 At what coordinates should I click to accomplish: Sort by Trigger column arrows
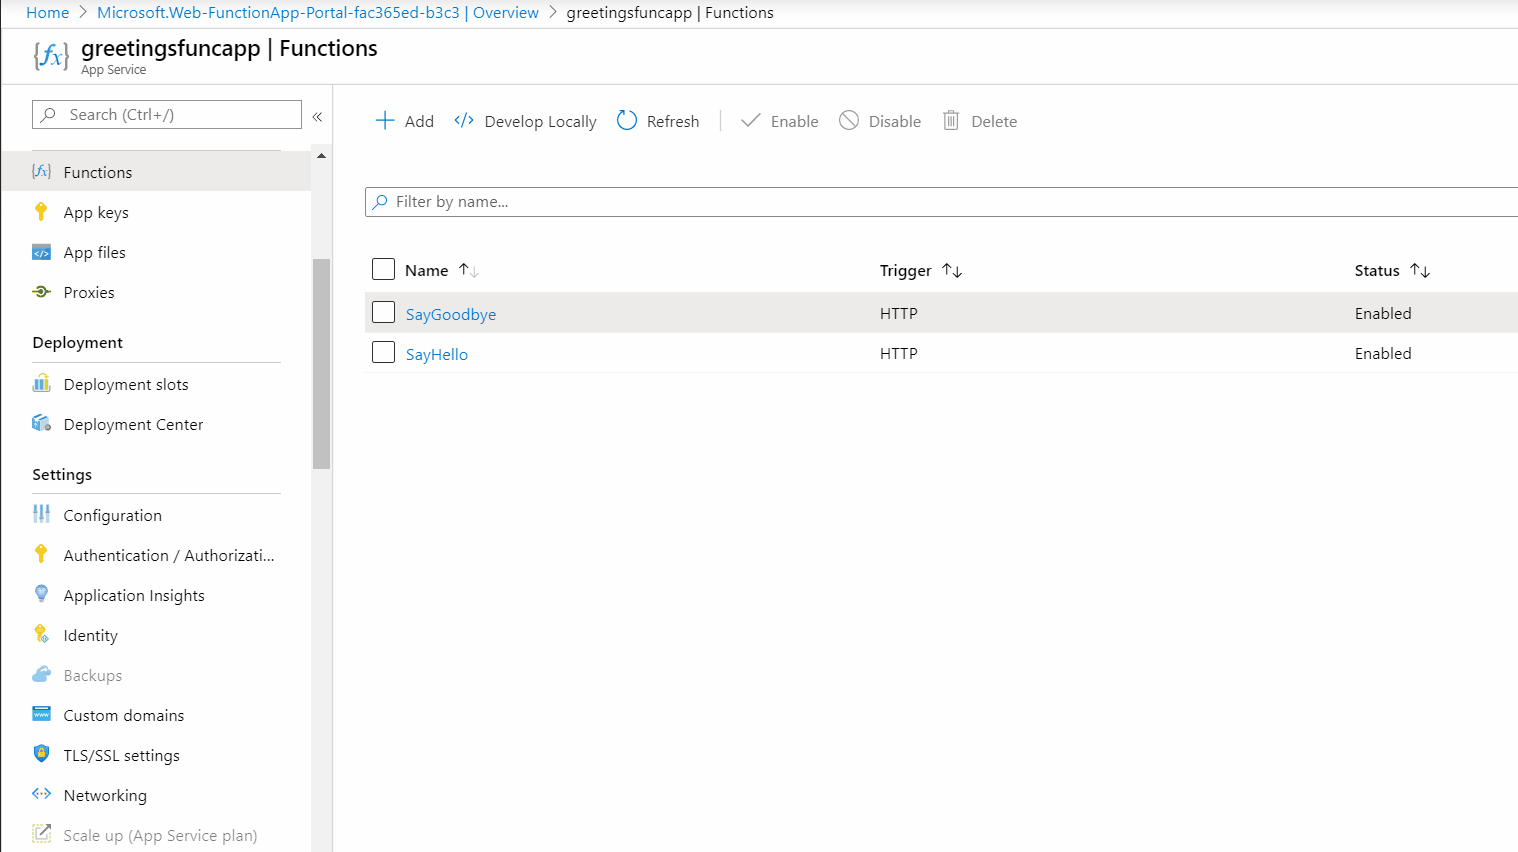pos(952,270)
